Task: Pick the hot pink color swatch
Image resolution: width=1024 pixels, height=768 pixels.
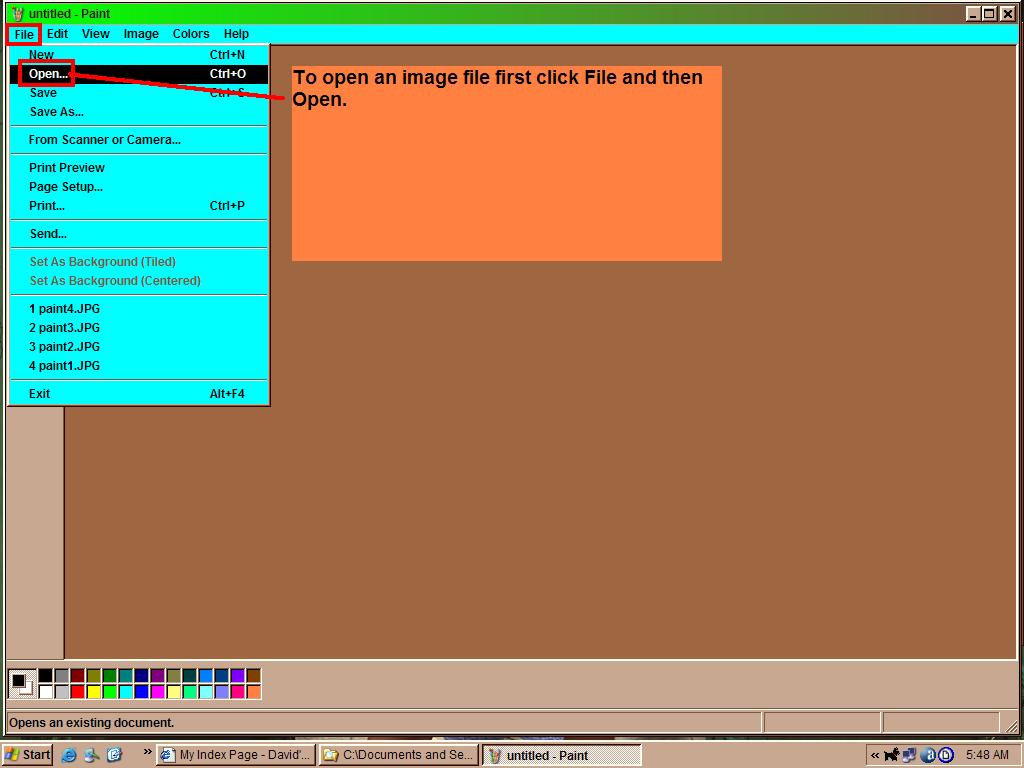Action: pos(237,692)
